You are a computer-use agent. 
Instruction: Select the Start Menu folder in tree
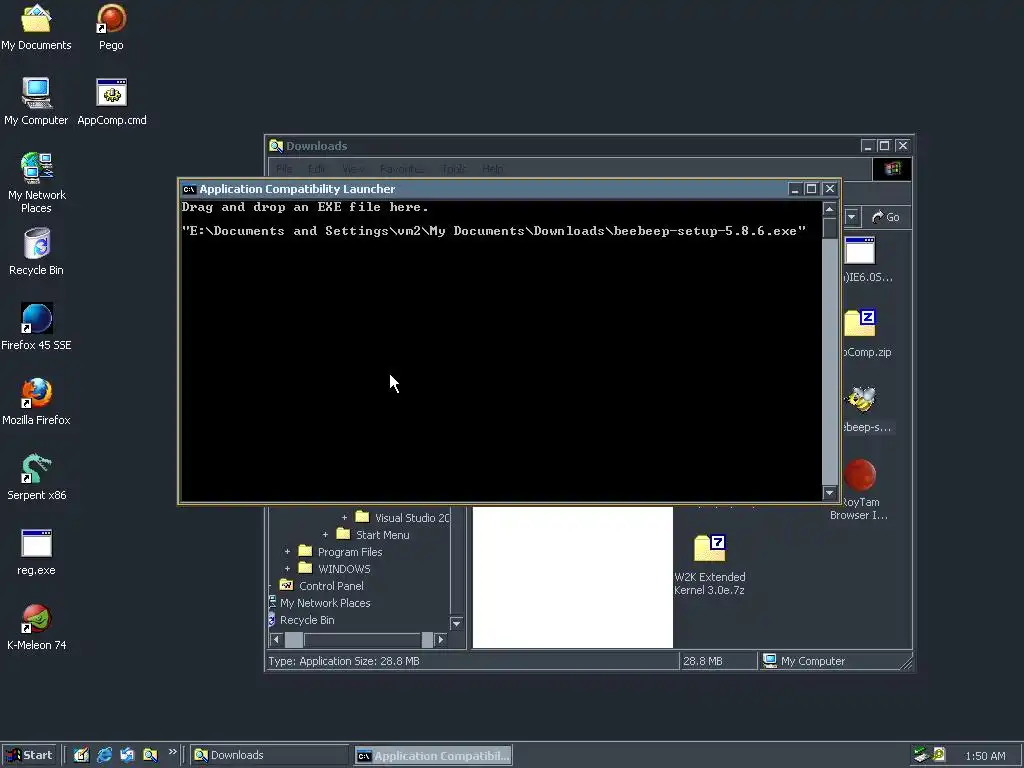(x=382, y=535)
